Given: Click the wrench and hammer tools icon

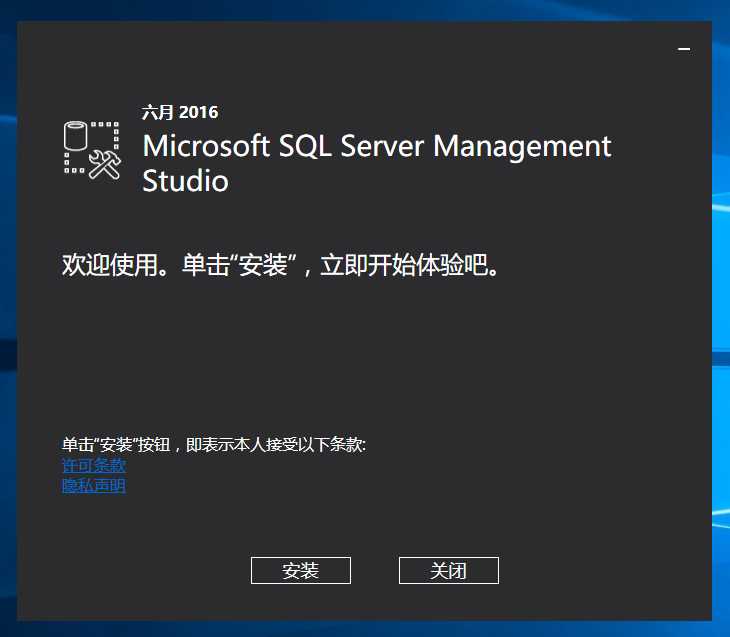Looking at the screenshot, I should click(104, 164).
